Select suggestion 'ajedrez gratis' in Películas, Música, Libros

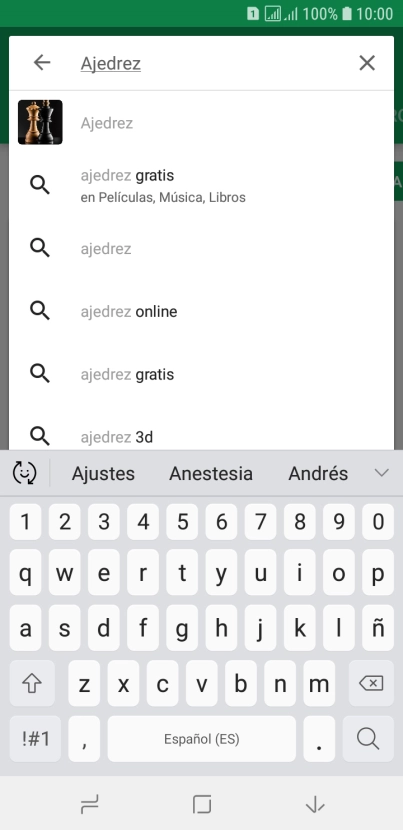(x=201, y=186)
